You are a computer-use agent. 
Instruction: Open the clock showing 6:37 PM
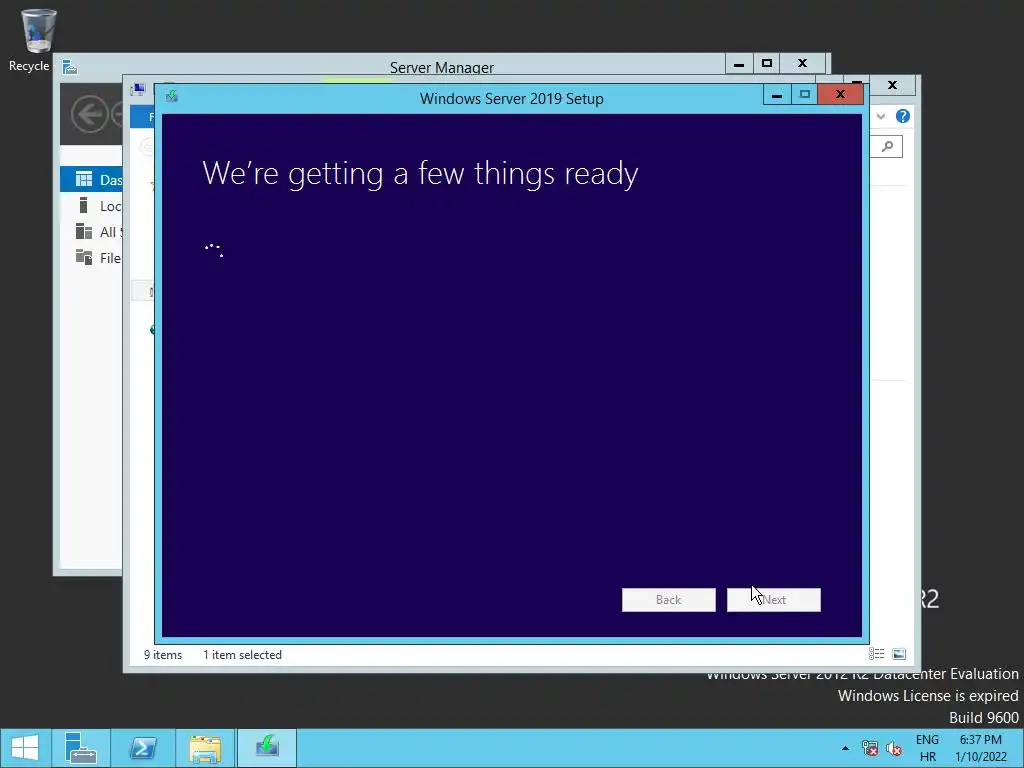[x=981, y=748]
